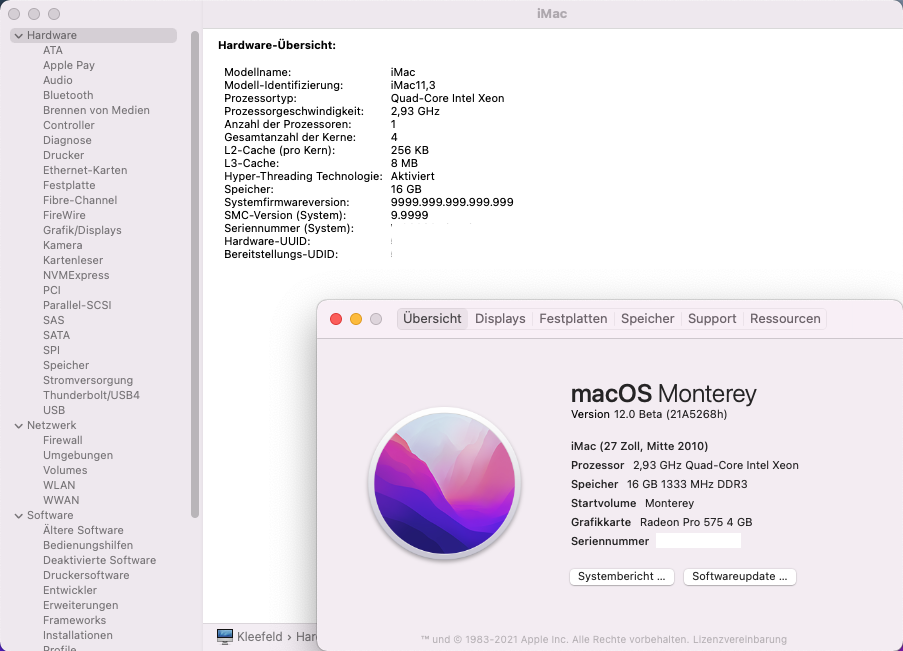
Task: Select Controller in the sidebar
Action: (69, 125)
